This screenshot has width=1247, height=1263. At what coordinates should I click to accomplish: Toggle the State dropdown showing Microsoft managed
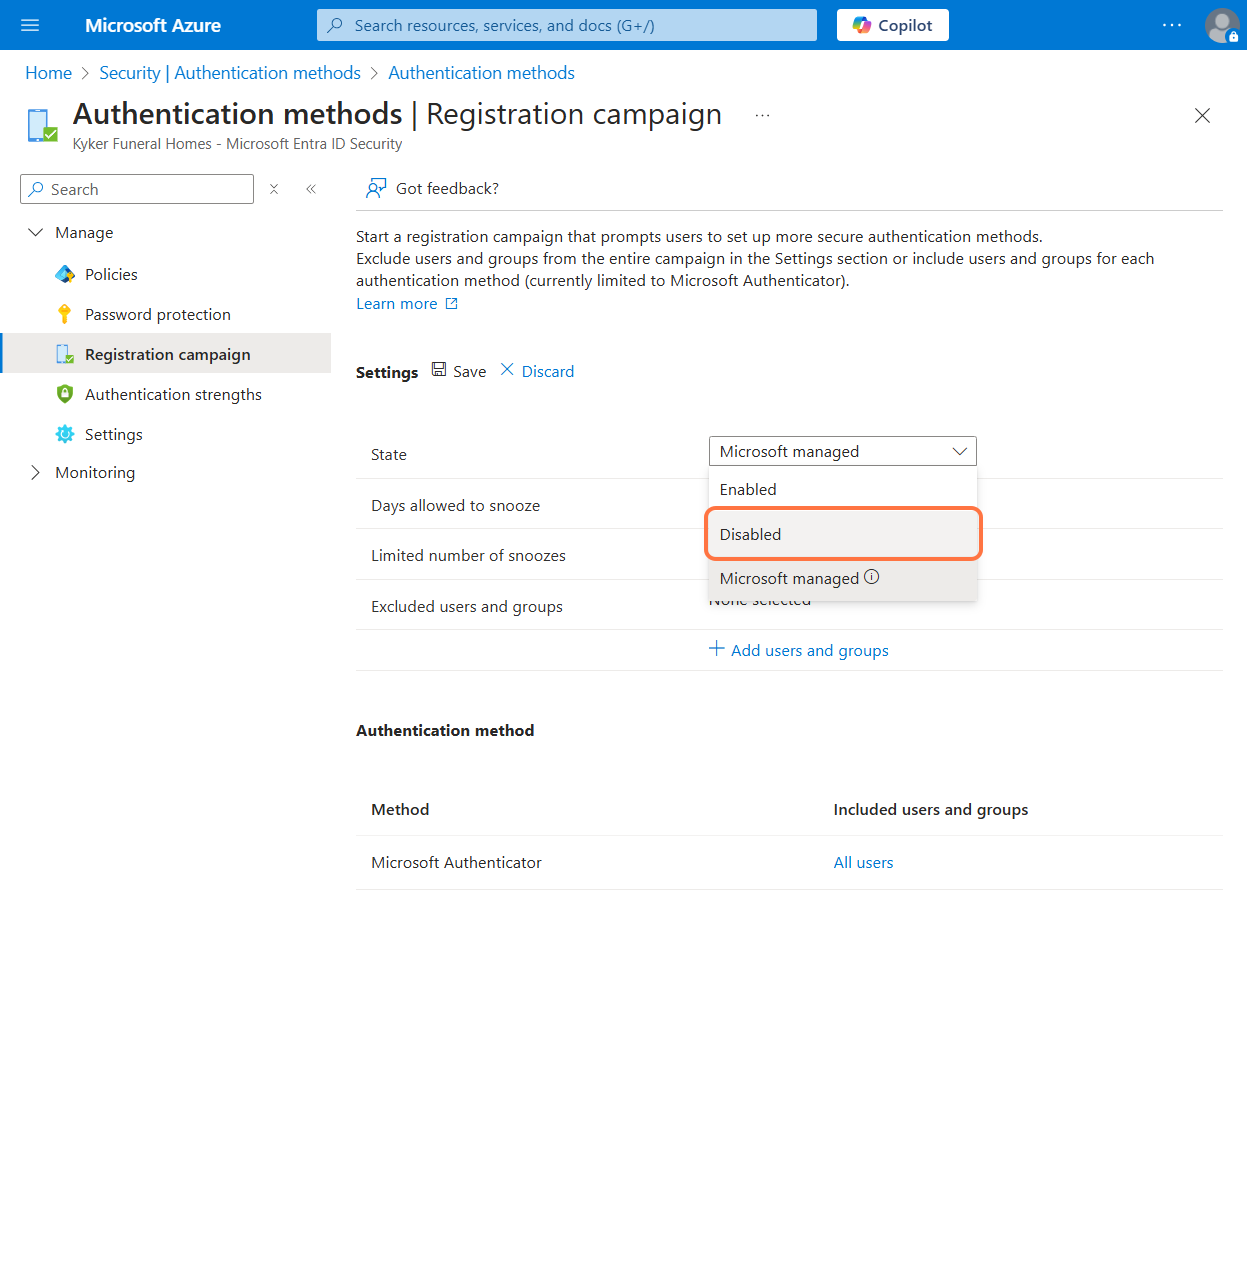(x=842, y=451)
